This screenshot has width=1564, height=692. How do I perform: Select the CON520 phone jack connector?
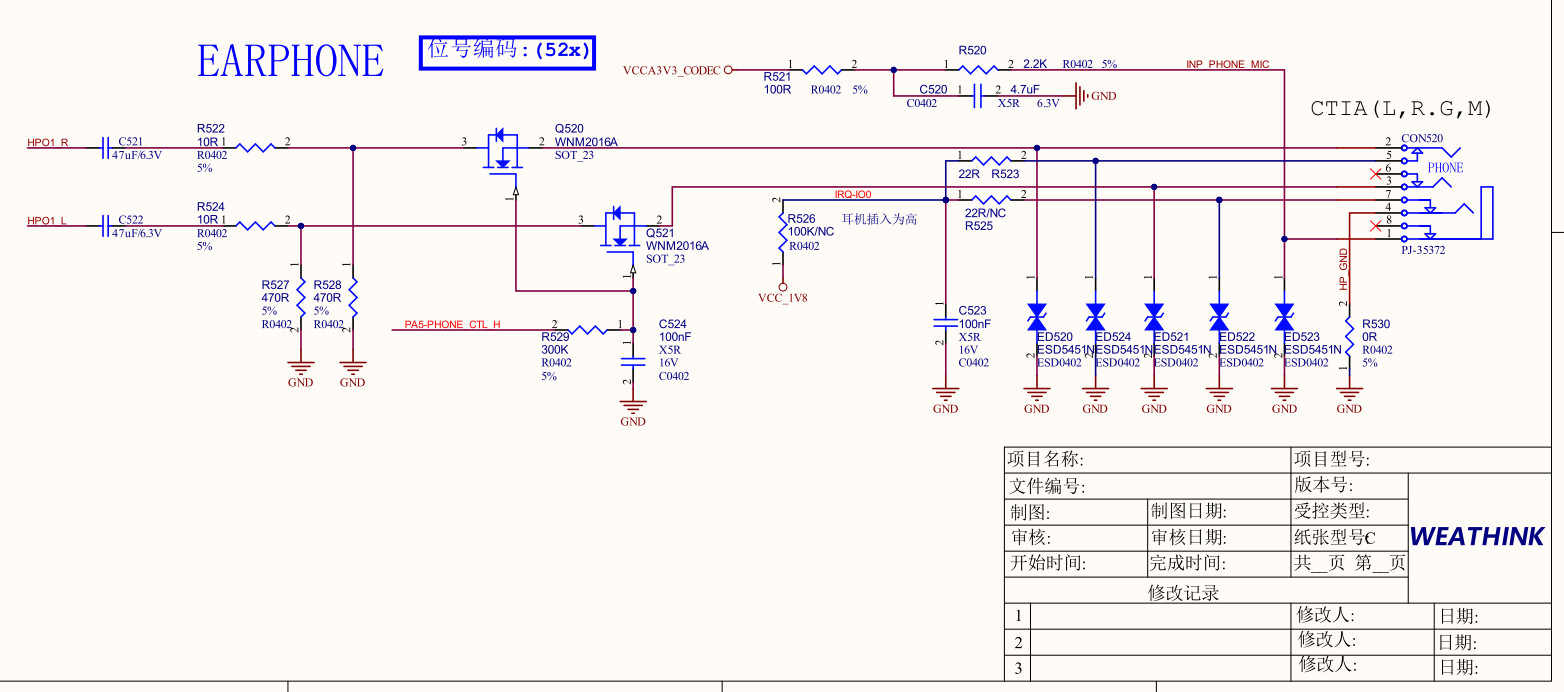pos(1447,192)
